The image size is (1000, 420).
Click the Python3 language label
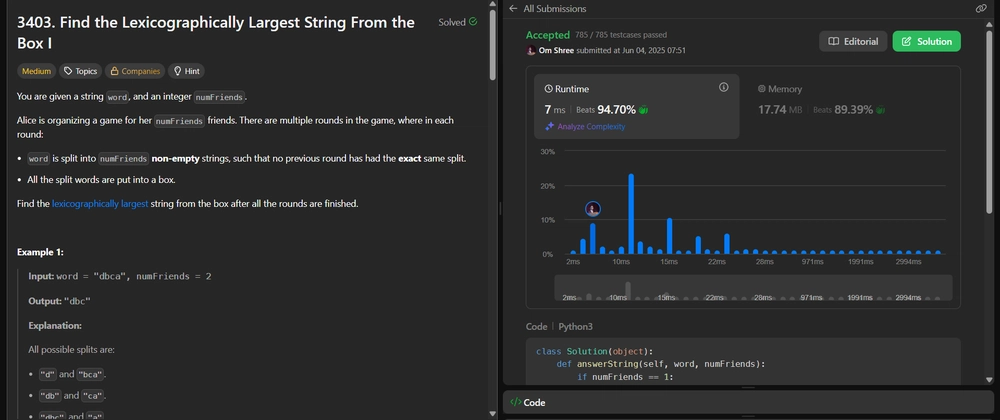point(575,326)
